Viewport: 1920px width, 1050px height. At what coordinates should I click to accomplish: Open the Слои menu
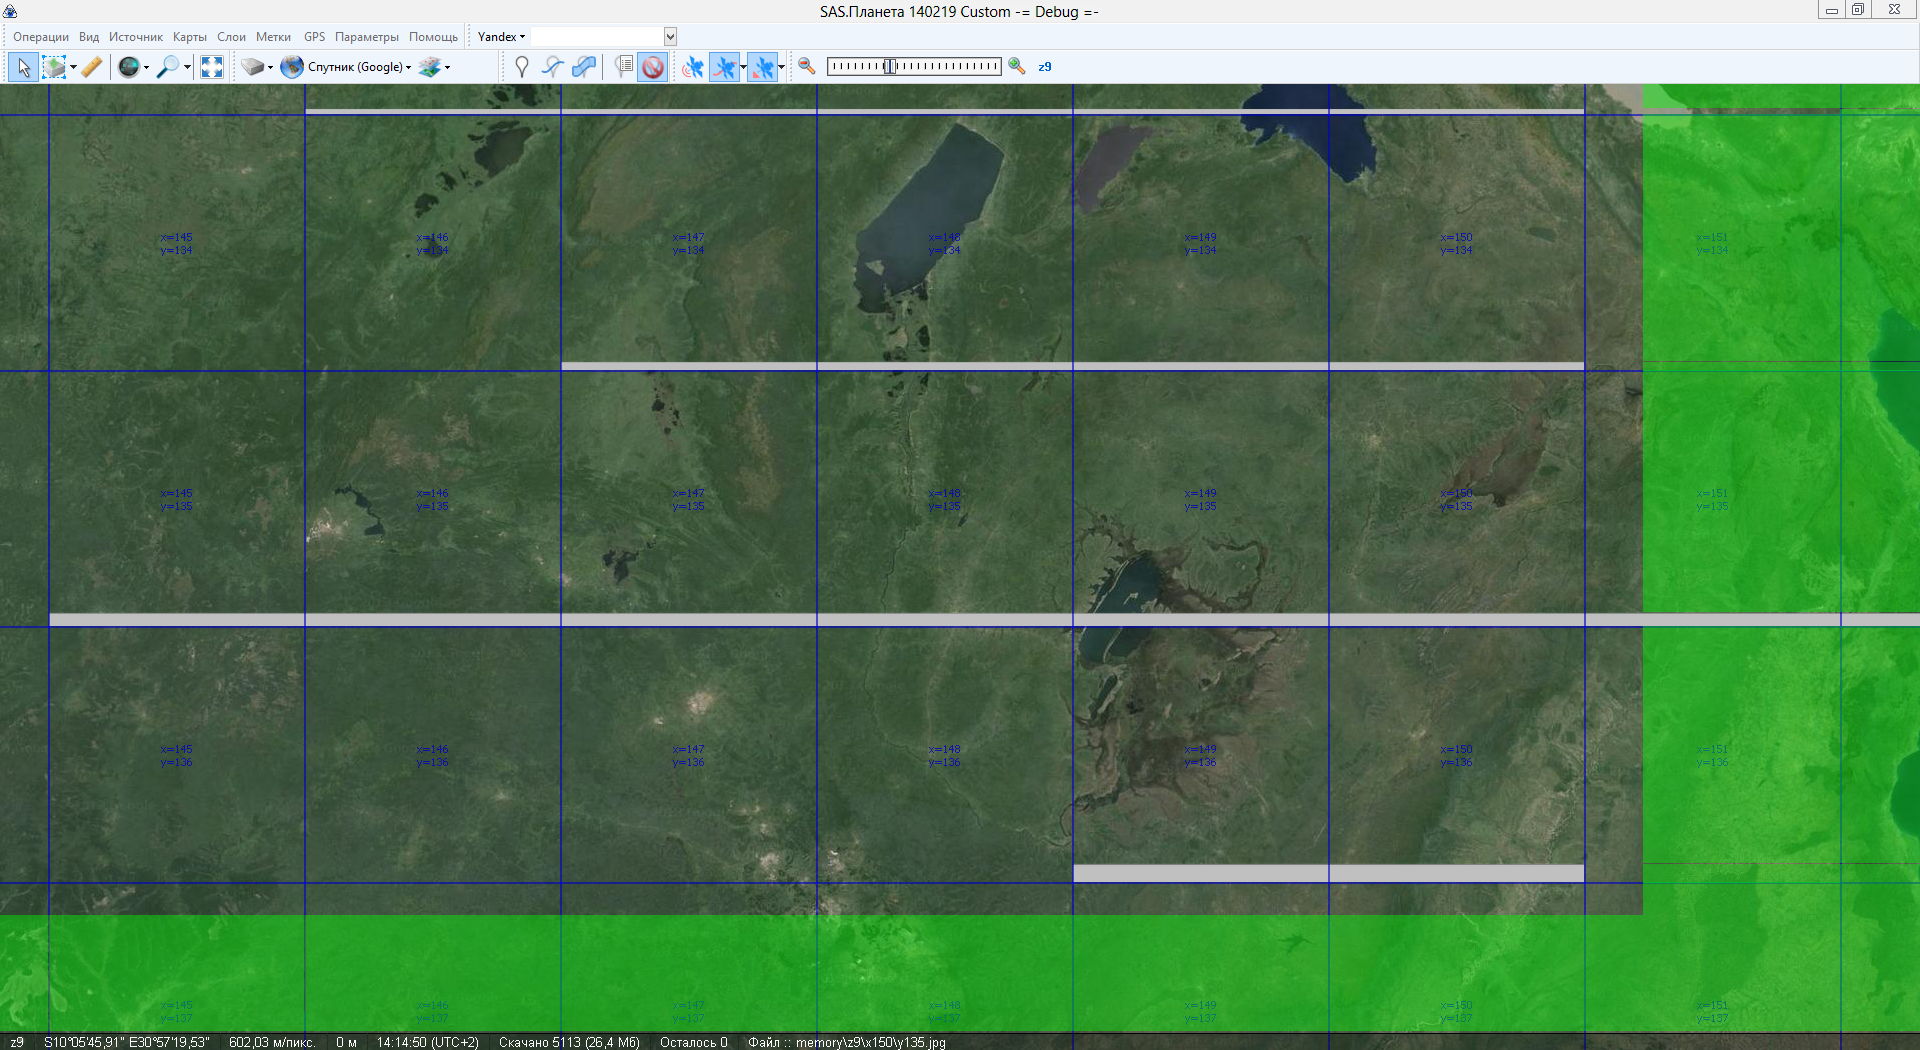[231, 37]
